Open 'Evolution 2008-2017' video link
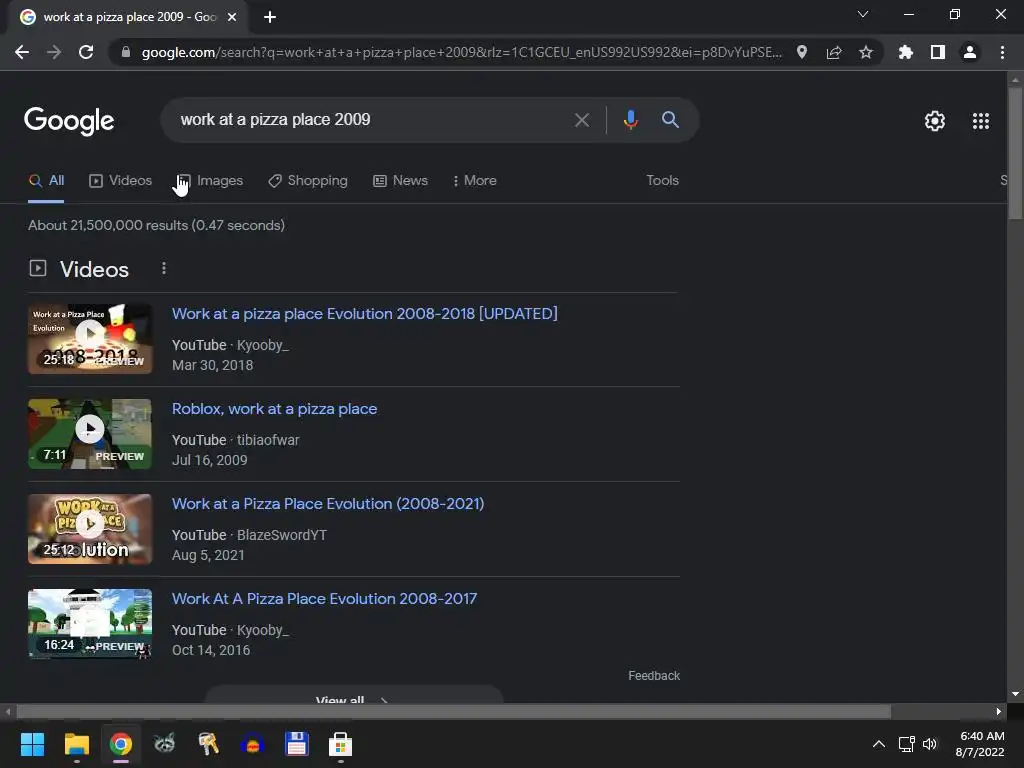The height and width of the screenshot is (768, 1024). point(325,599)
